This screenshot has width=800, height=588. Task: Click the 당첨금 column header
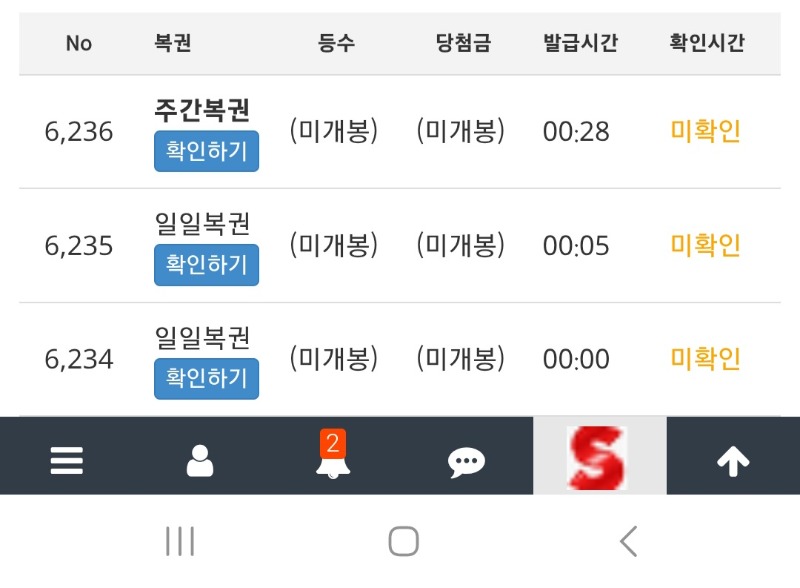463,43
